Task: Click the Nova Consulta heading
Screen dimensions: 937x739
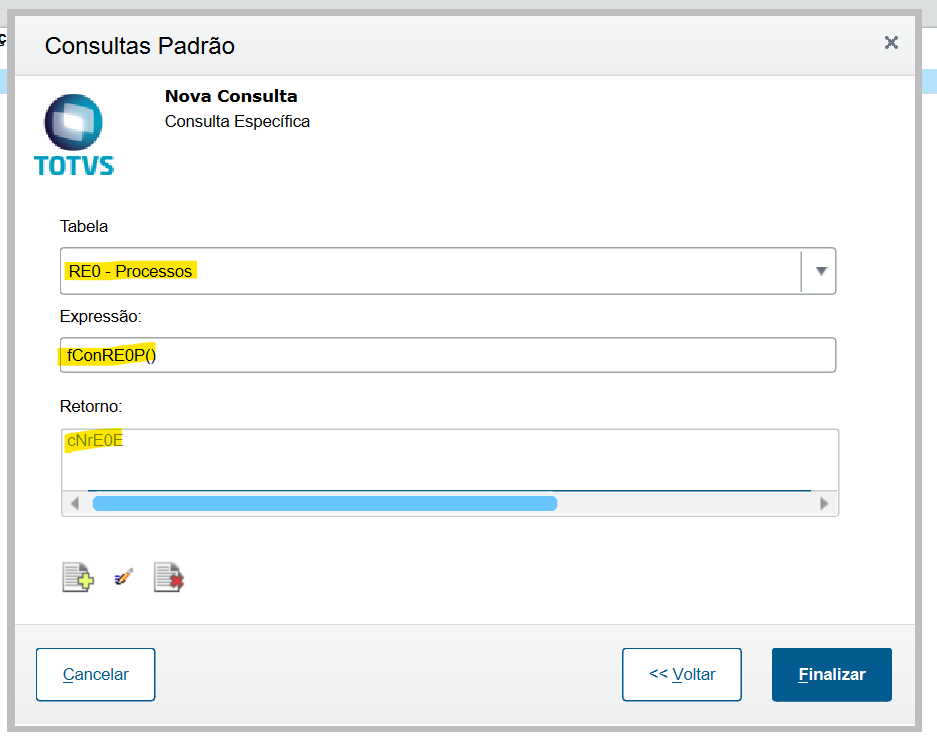Action: click(231, 97)
